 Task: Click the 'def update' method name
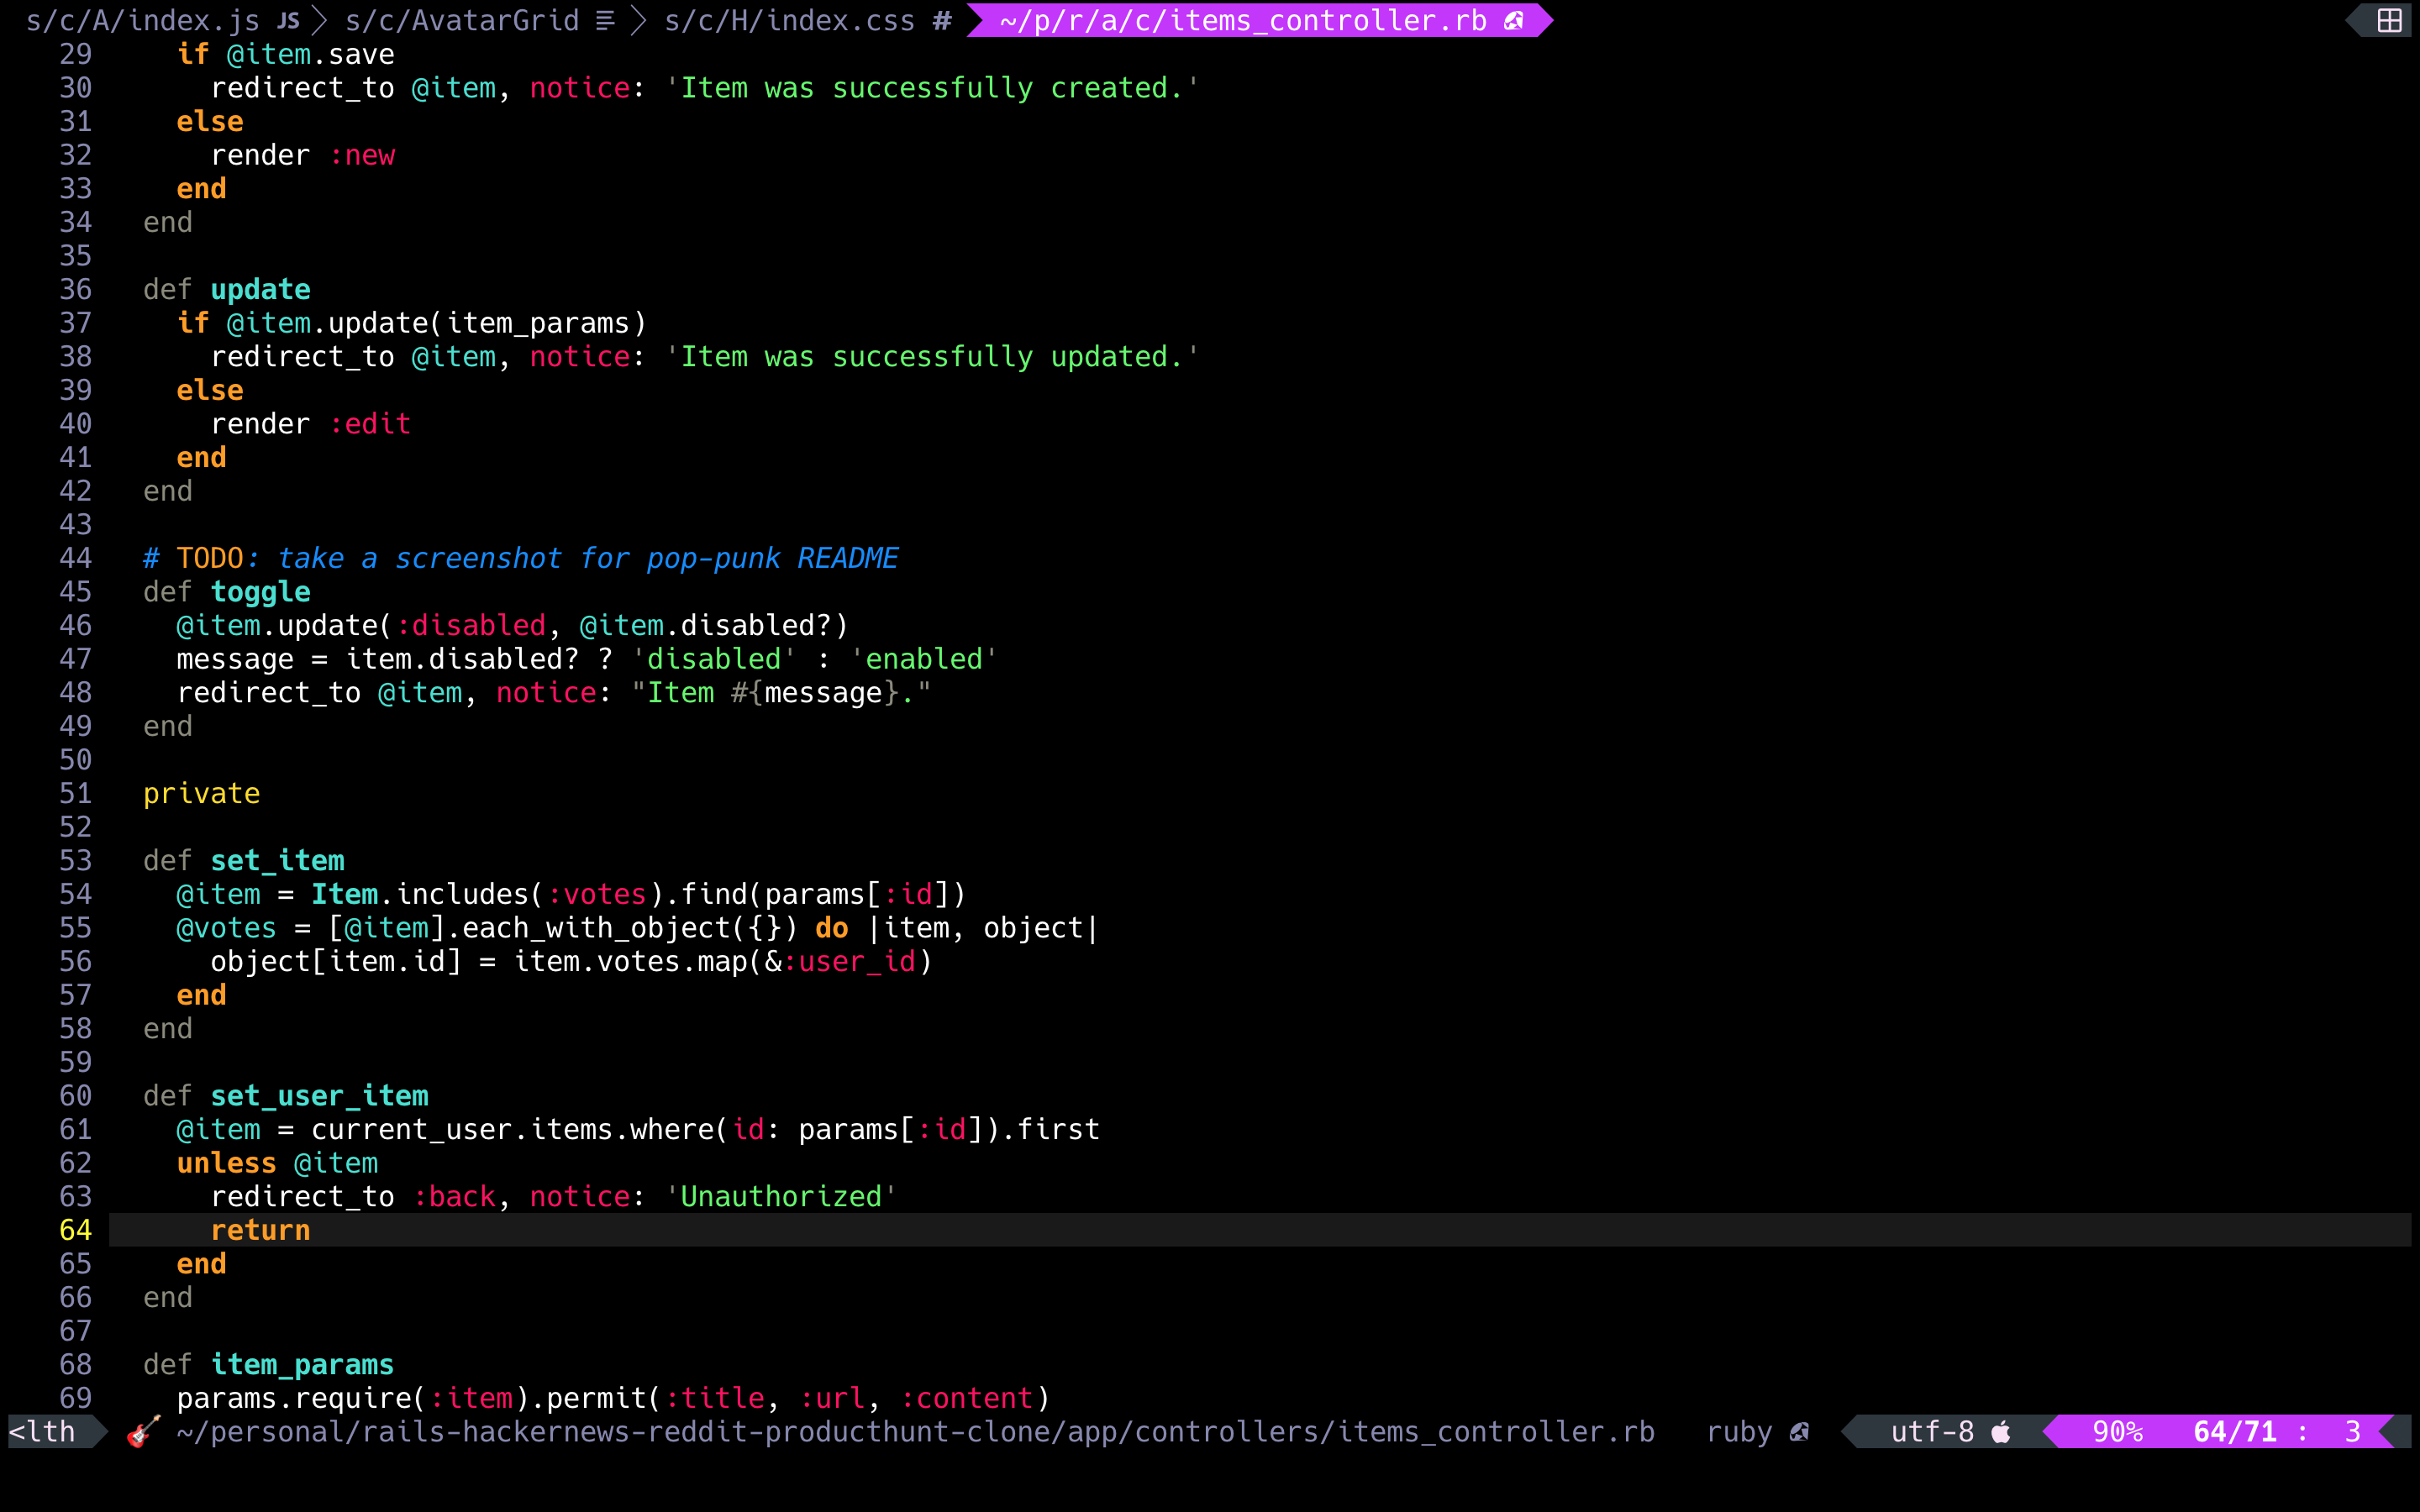(x=260, y=289)
